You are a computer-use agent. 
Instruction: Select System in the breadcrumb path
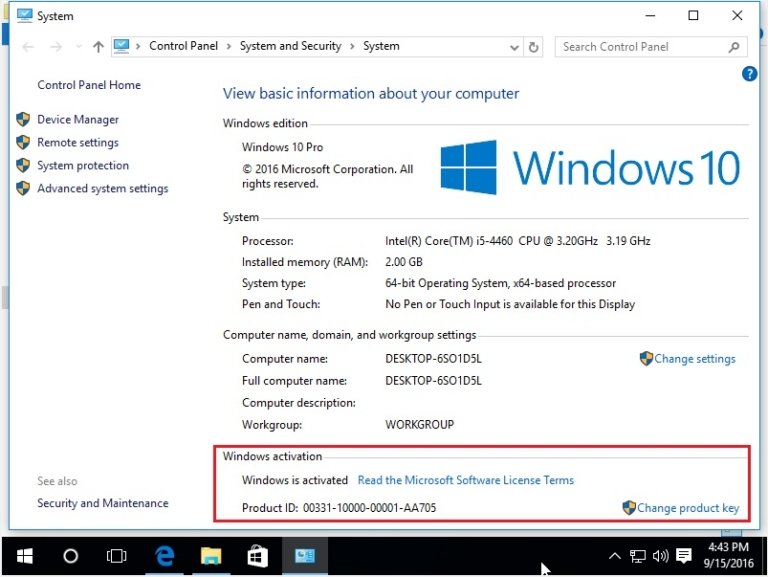click(x=381, y=46)
